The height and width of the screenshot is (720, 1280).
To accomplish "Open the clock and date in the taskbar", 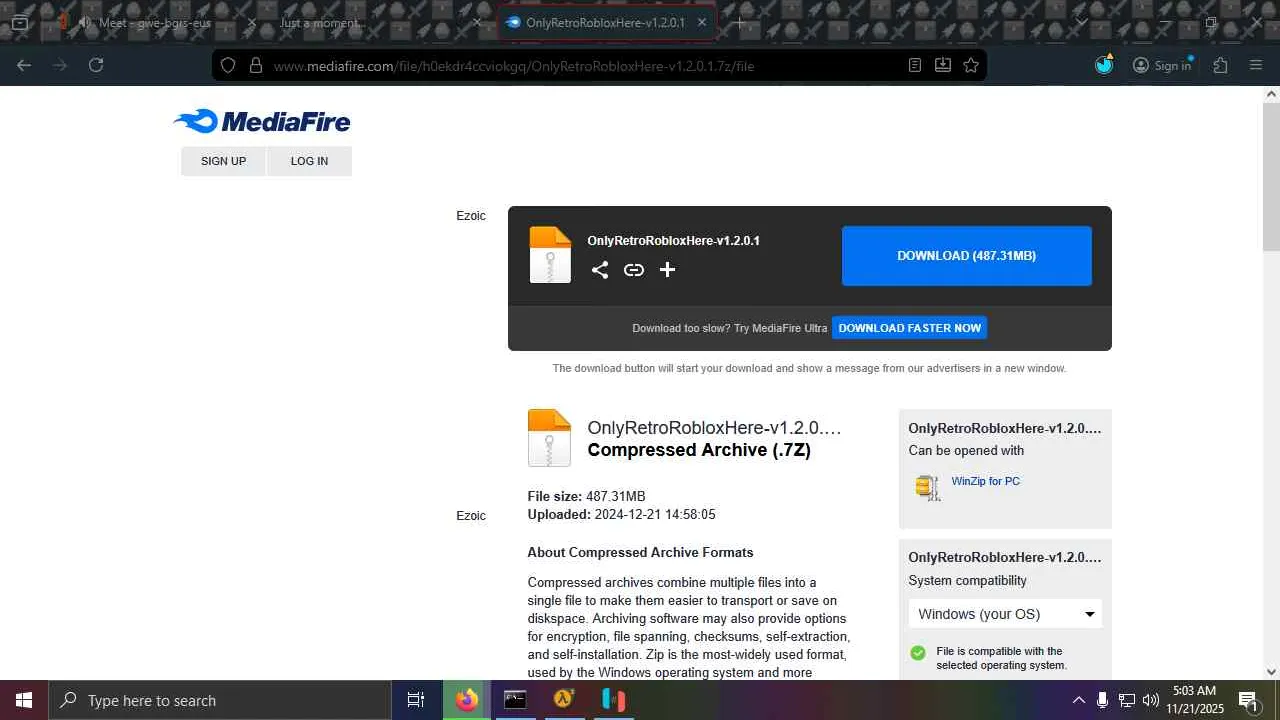I will (1195, 700).
